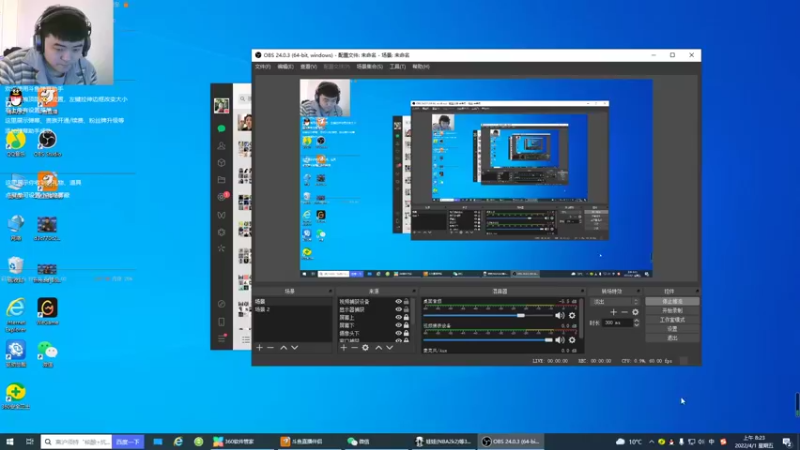Lock the 视频捕获设备 source

(x=407, y=302)
